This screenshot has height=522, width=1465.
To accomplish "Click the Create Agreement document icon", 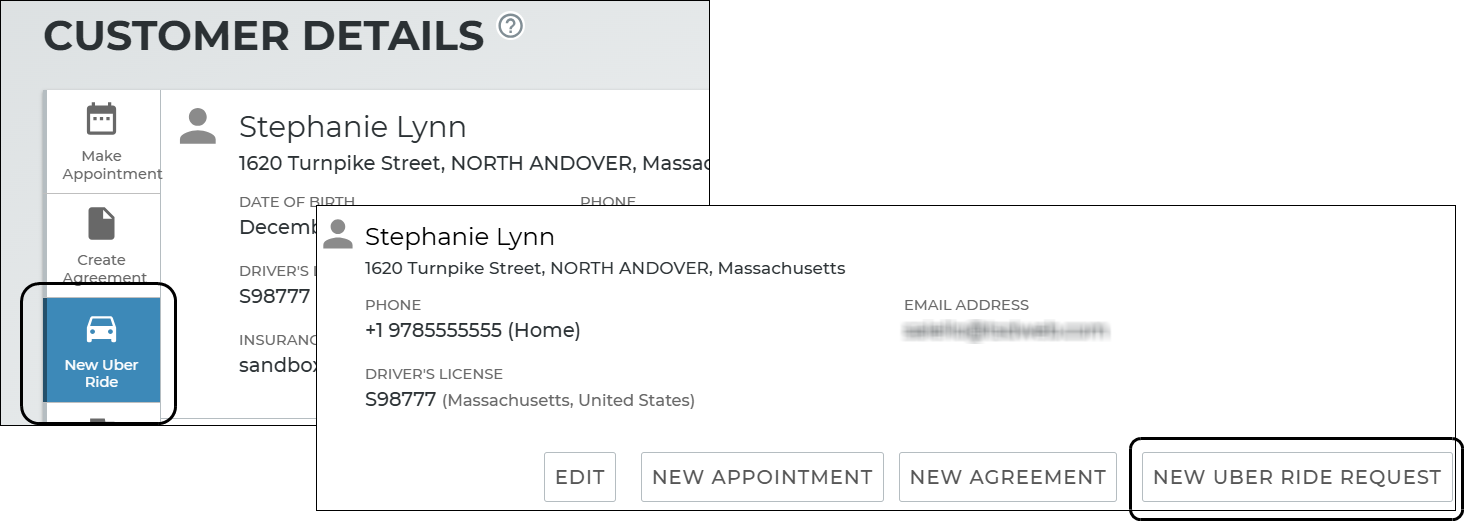I will (x=101, y=224).
